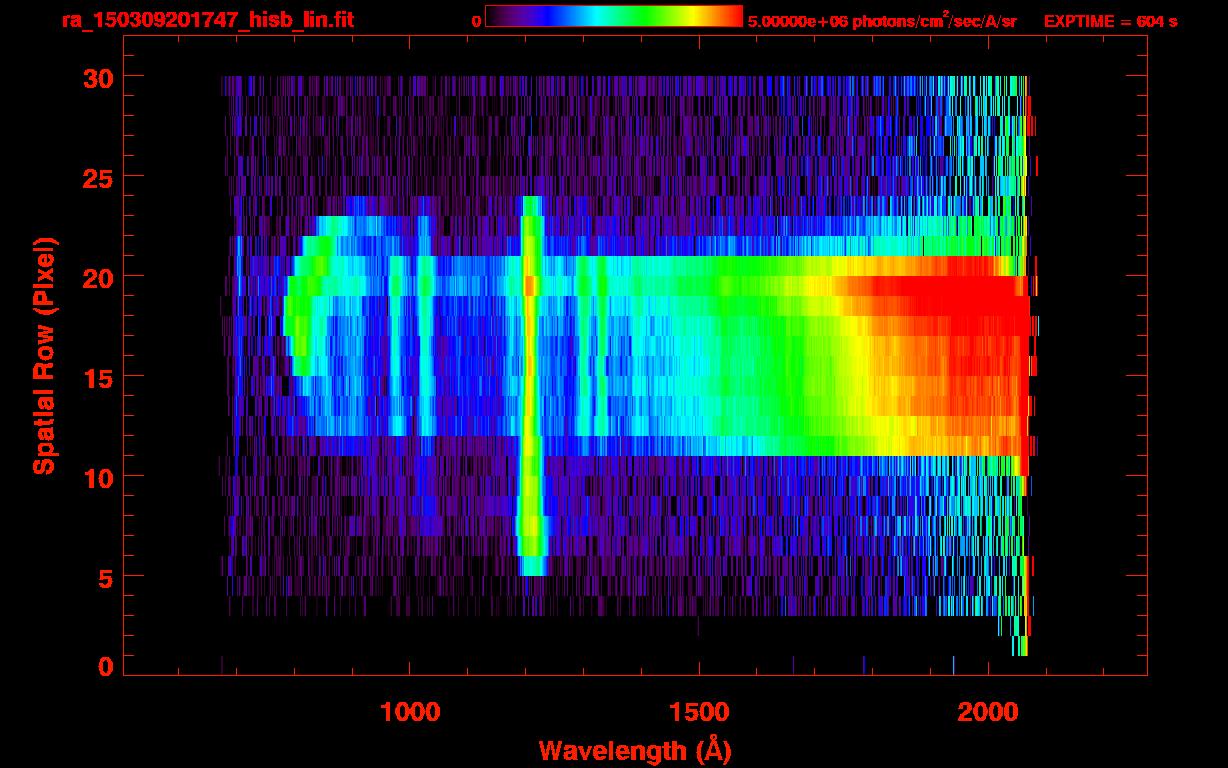Click the 5.00000e+06 photons/cm²/sec/A/sr label
The height and width of the screenshot is (768, 1228).
[881, 21]
